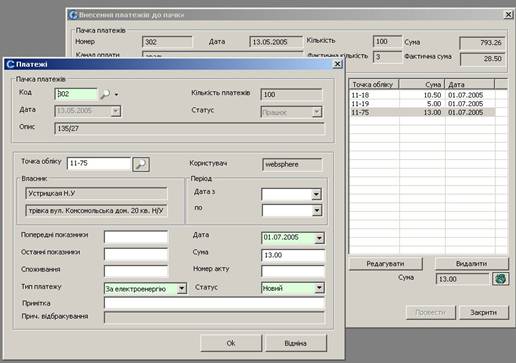Click the title icon of Внесення платежів window
This screenshot has width=516, height=363.
pyautogui.click(x=73, y=15)
